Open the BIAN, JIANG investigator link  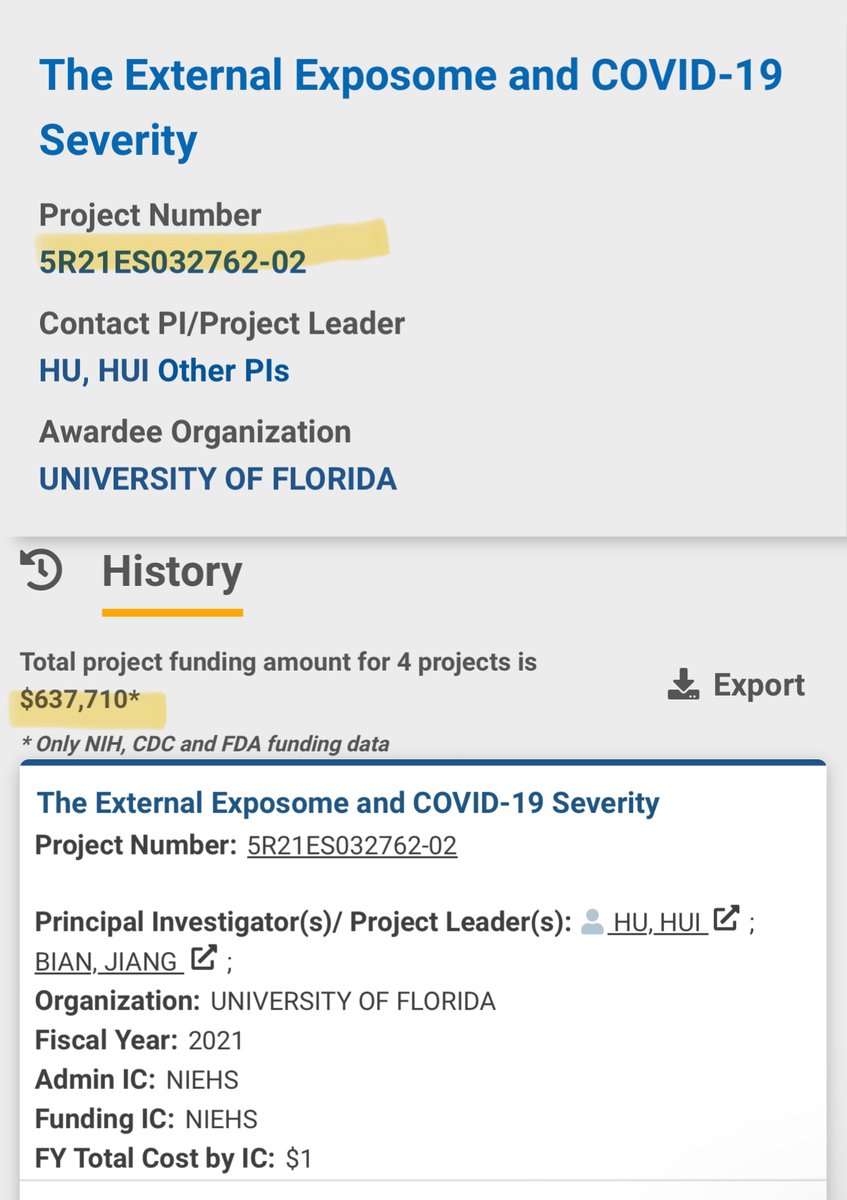click(x=108, y=962)
